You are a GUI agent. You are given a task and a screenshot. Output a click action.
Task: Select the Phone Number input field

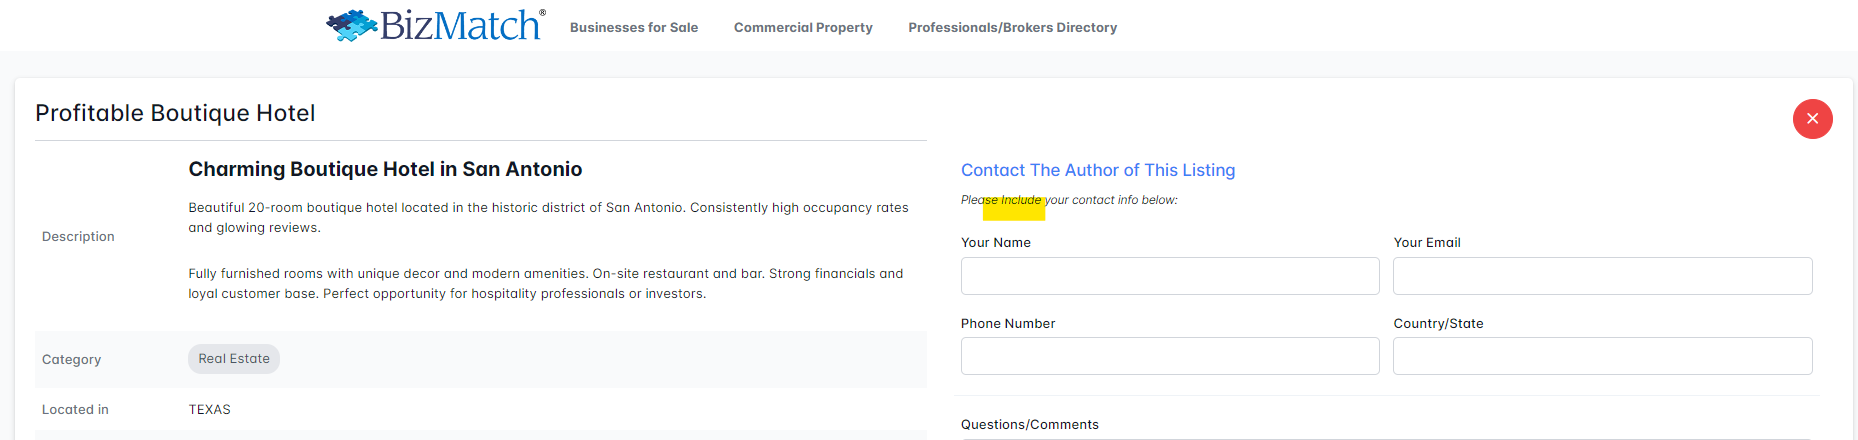(1169, 356)
